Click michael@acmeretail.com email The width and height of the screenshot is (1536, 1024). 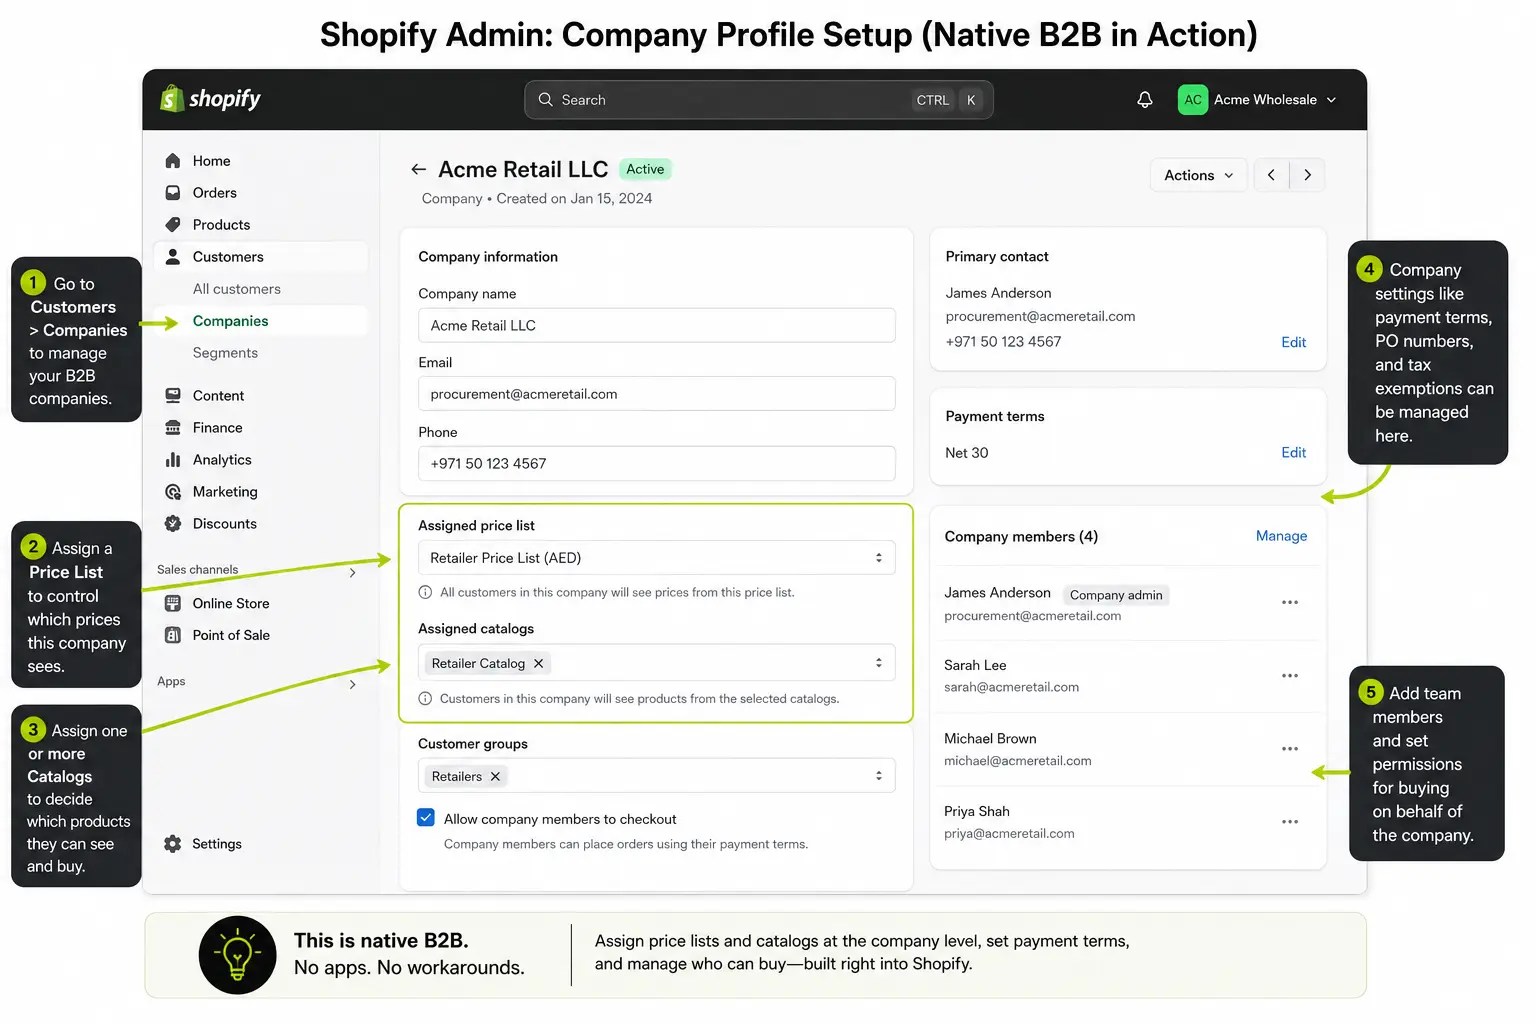[x=1018, y=761]
